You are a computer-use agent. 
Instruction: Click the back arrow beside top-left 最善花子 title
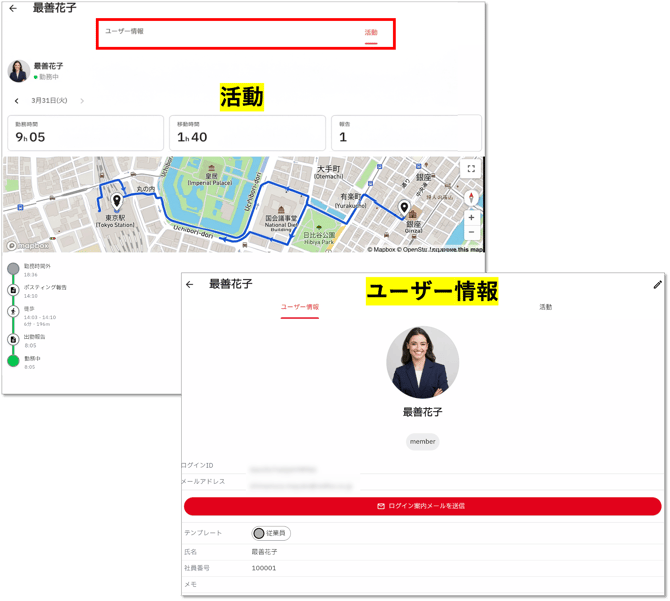[13, 9]
